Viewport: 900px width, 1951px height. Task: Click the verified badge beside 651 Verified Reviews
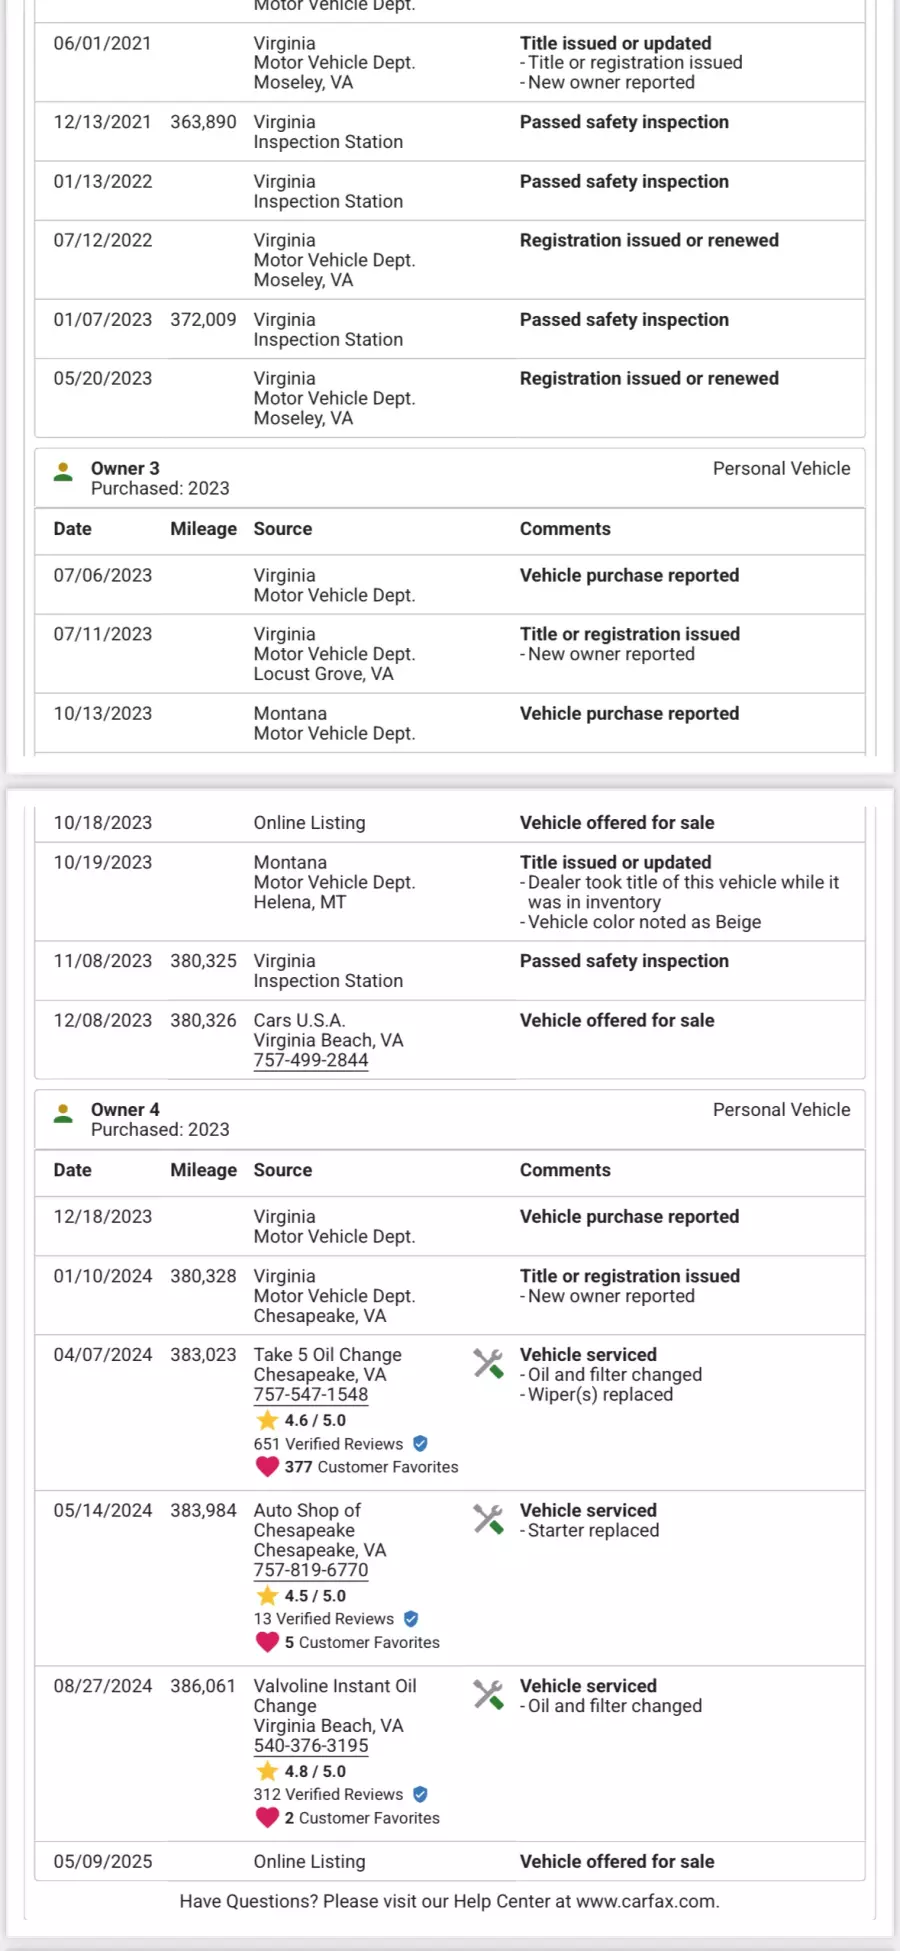[420, 1443]
